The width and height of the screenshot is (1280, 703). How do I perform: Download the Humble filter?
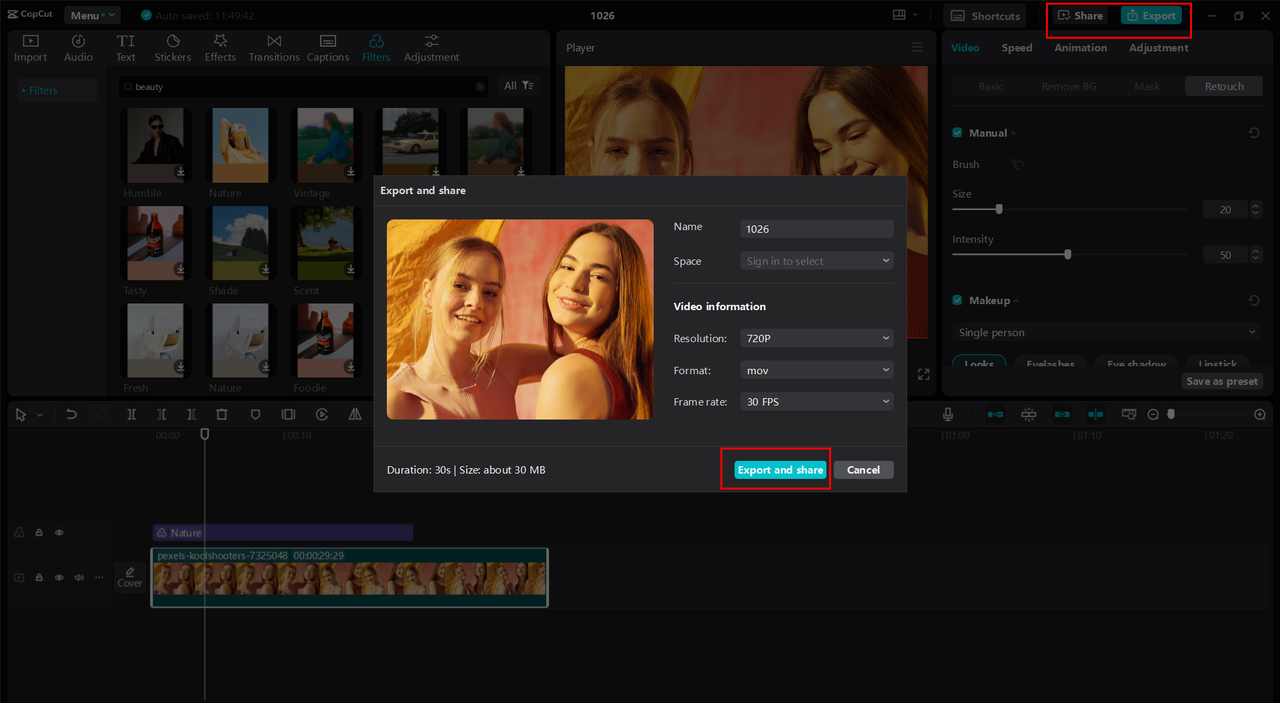181,172
